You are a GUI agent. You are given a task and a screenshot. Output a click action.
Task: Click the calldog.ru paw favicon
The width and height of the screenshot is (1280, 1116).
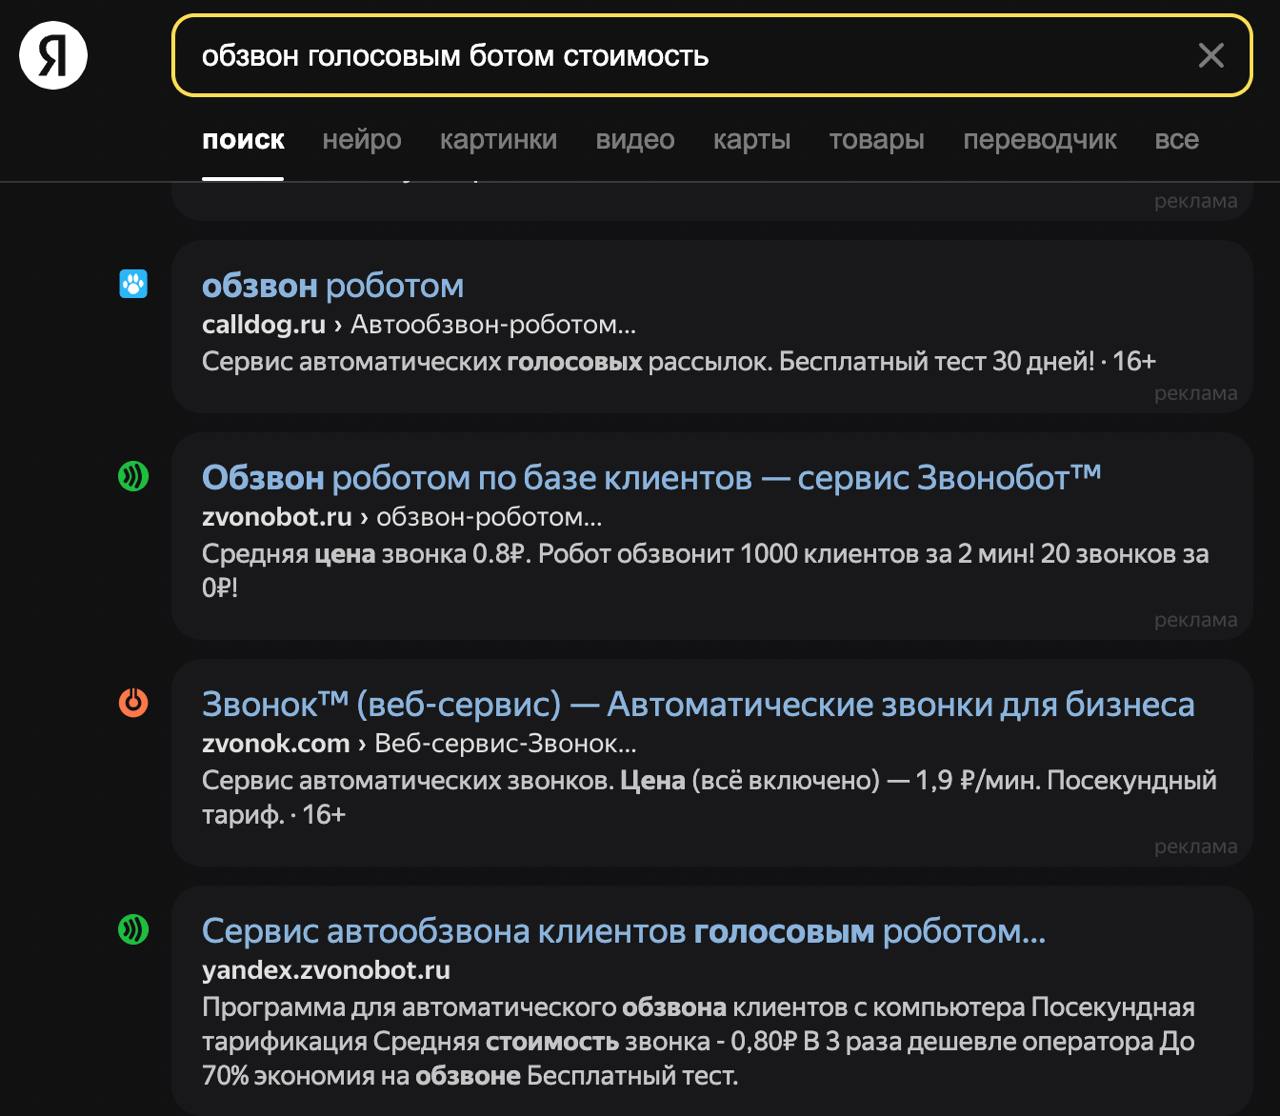[133, 284]
